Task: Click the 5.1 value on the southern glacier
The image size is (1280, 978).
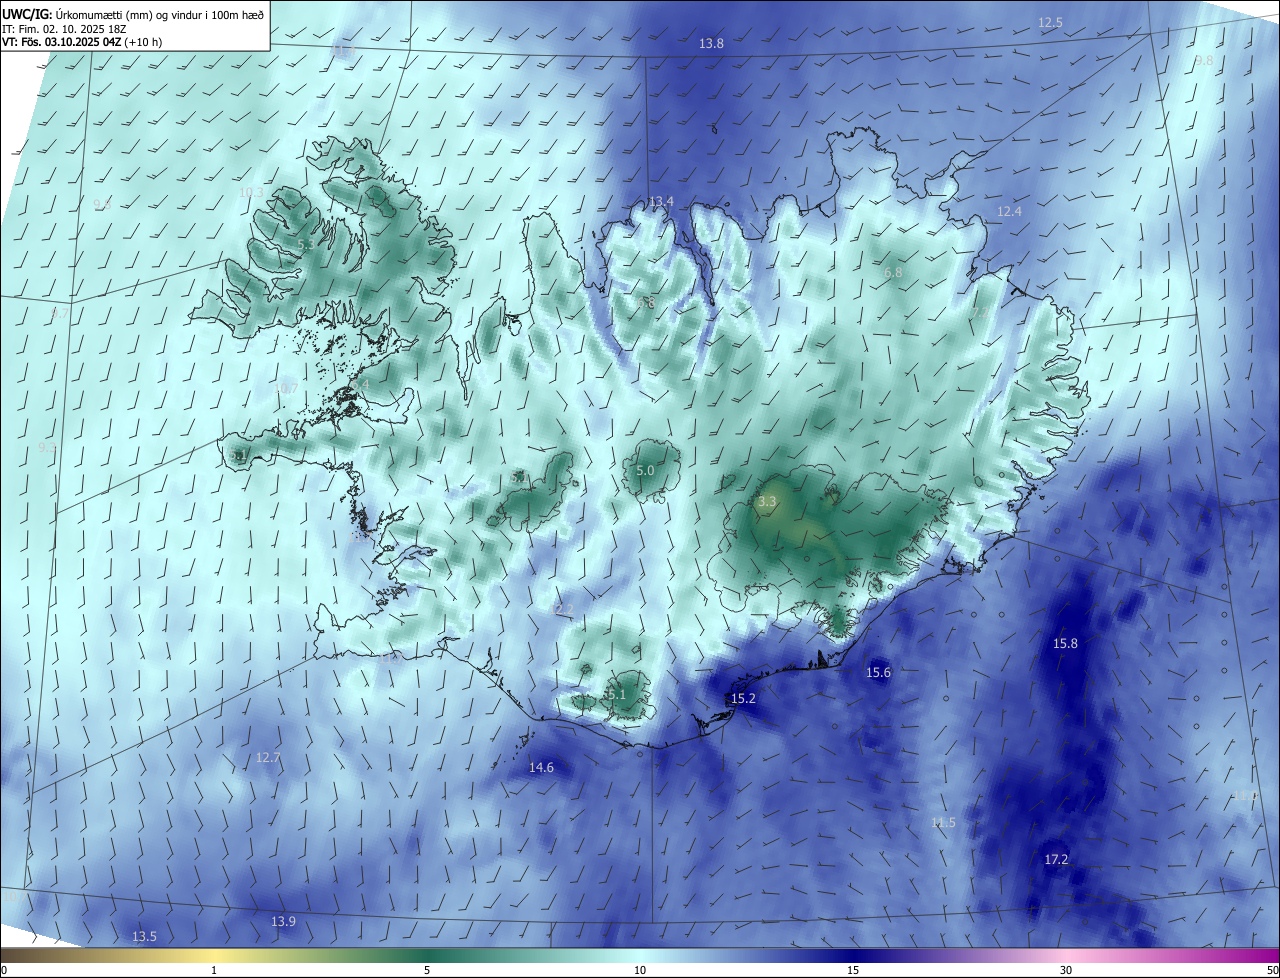Action: 615,694
